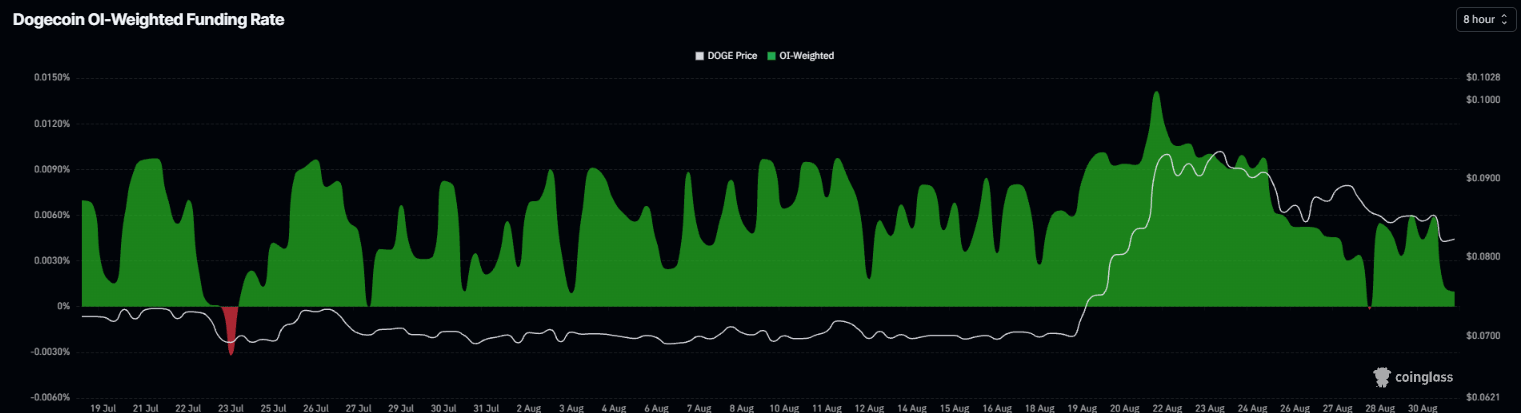Click the 20 Aug date label
Image resolution: width=1521 pixels, height=413 pixels.
1127,408
